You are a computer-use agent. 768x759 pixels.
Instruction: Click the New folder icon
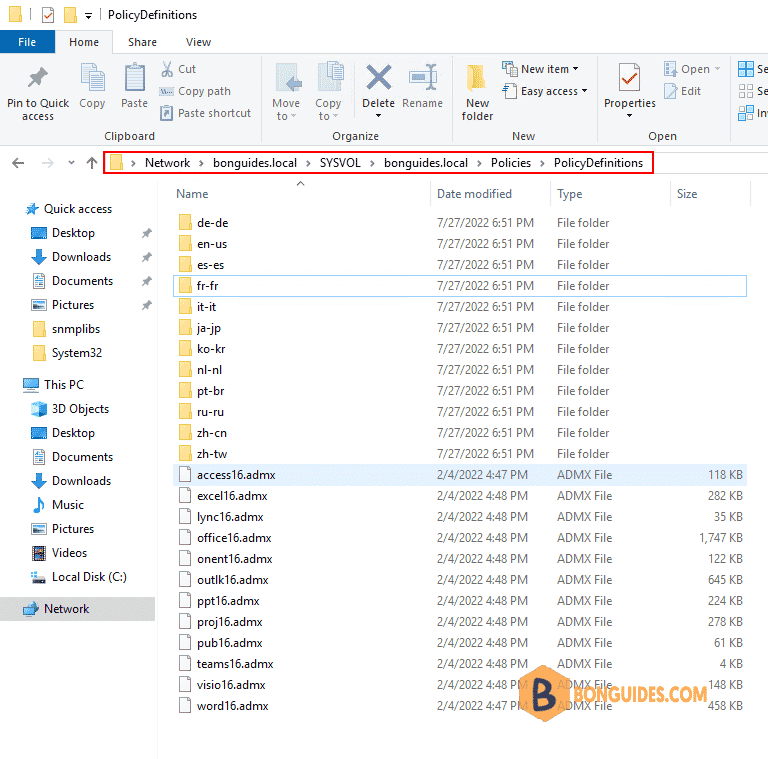[477, 78]
